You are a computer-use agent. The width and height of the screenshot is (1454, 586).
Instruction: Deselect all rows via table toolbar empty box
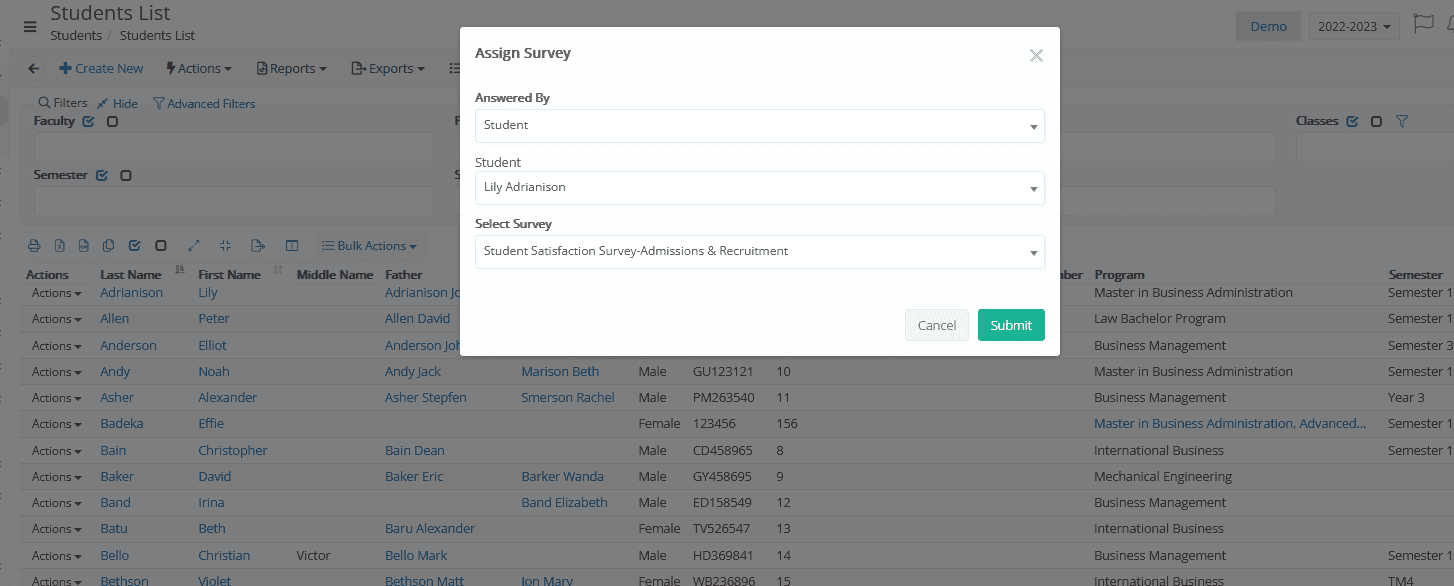tap(160, 246)
